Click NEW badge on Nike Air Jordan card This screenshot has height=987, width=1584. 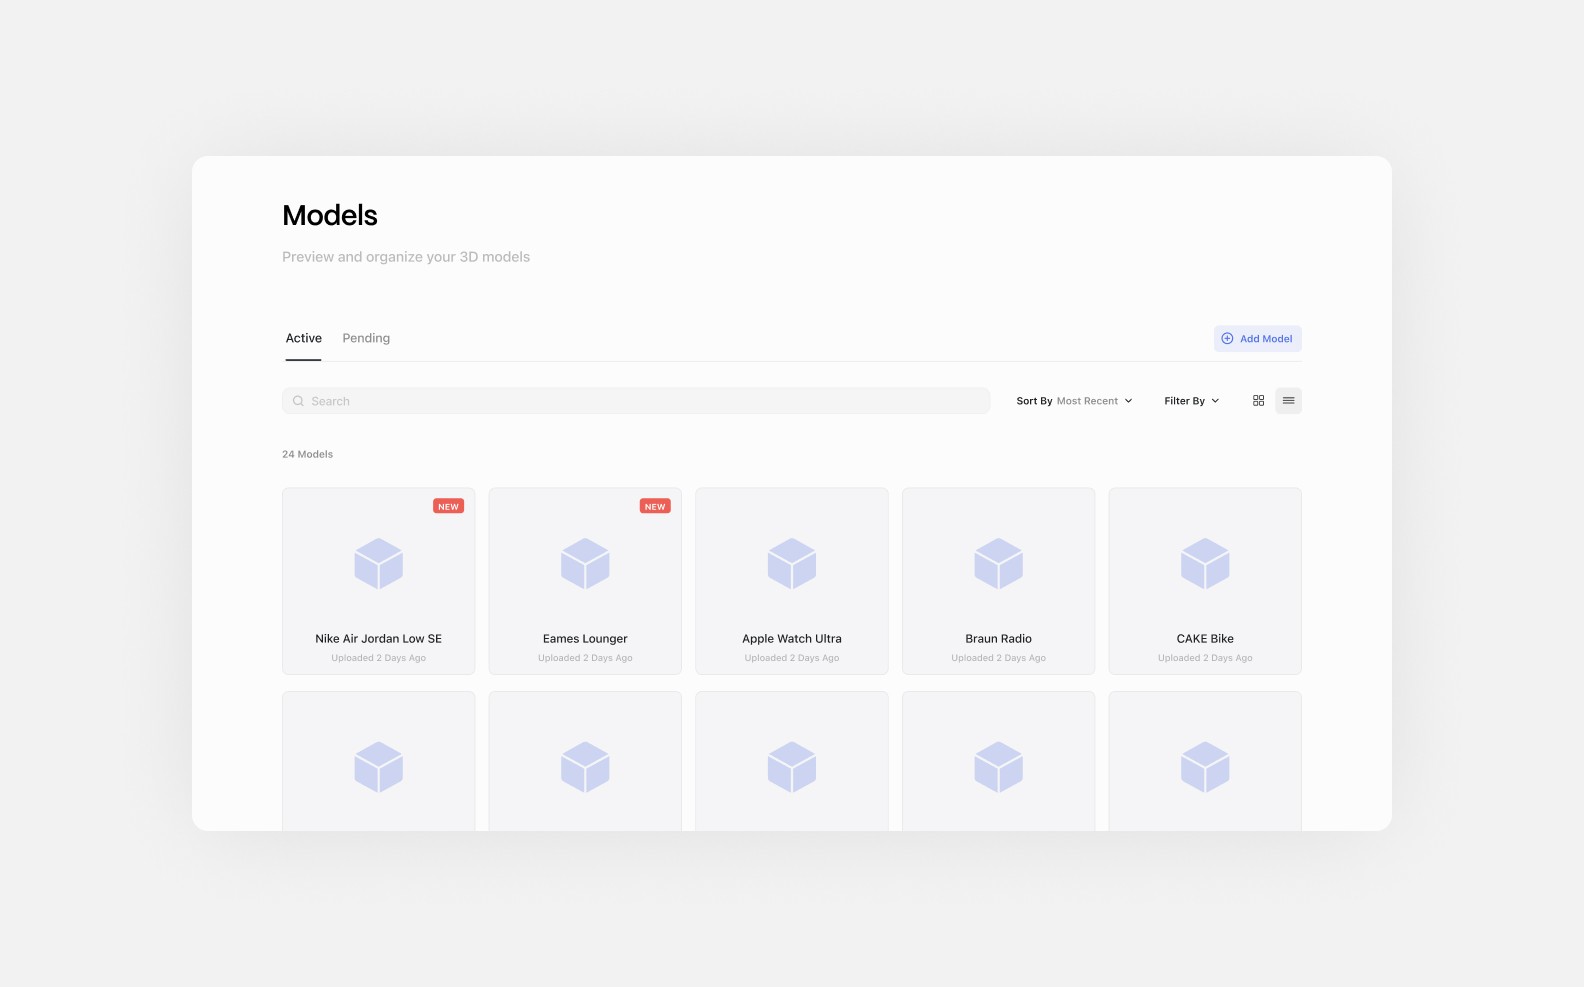pos(448,507)
